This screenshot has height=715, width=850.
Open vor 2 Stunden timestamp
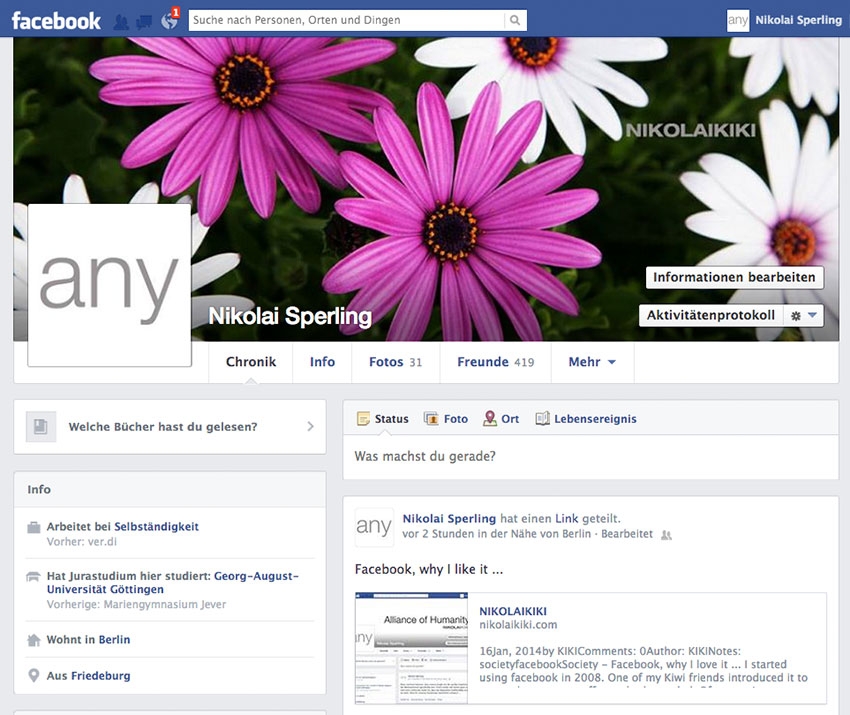pos(438,534)
